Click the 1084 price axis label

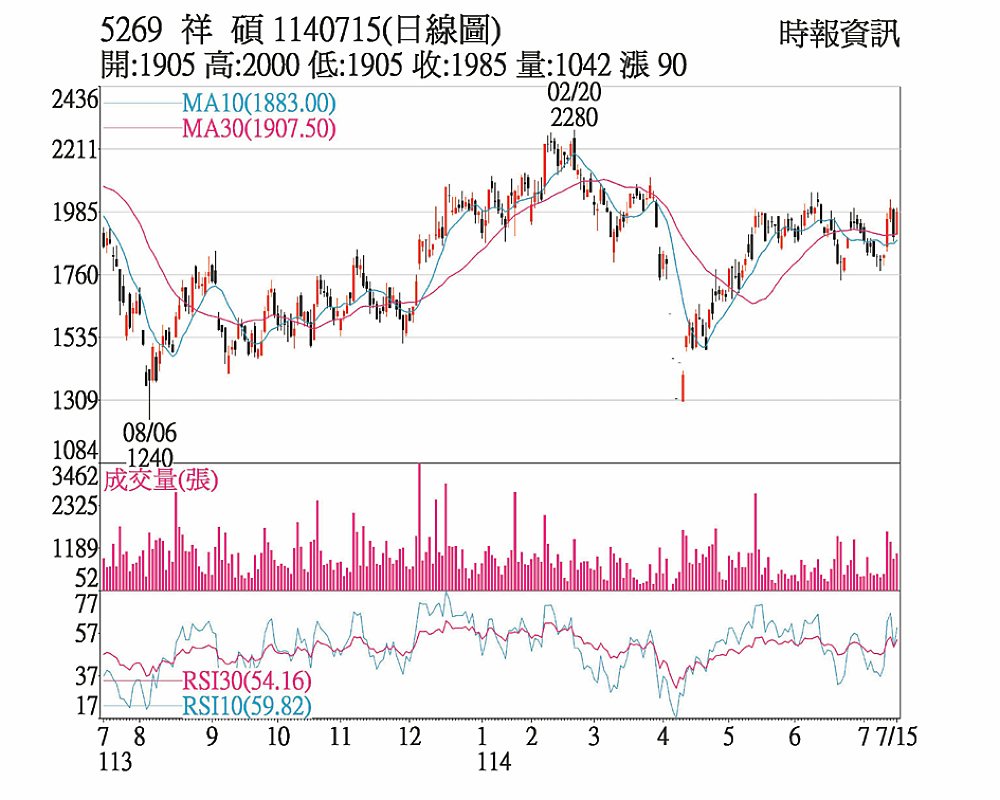pos(75,450)
